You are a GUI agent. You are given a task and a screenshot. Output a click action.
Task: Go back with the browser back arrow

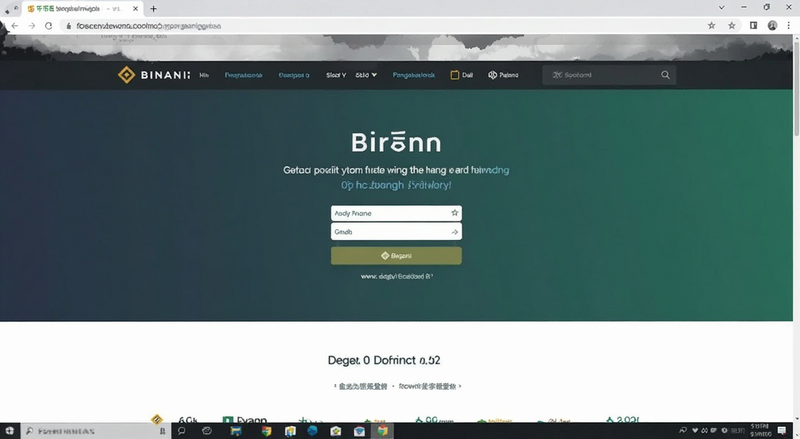click(14, 26)
